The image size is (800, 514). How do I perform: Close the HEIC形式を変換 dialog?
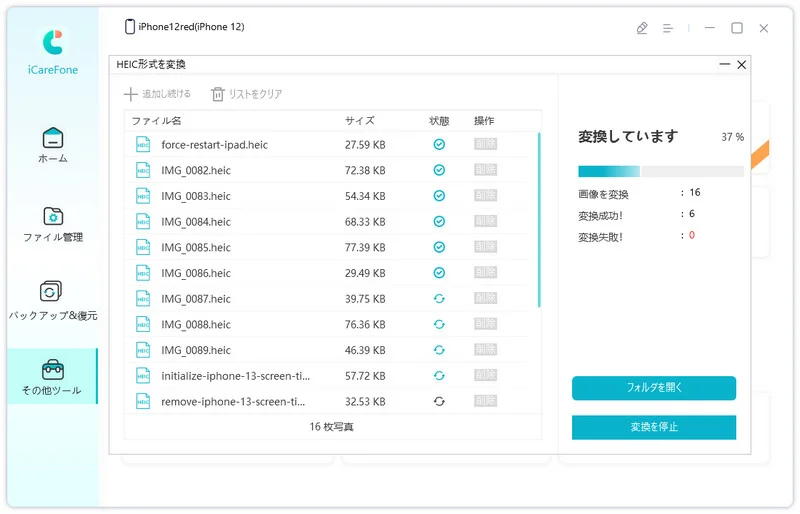[x=741, y=65]
